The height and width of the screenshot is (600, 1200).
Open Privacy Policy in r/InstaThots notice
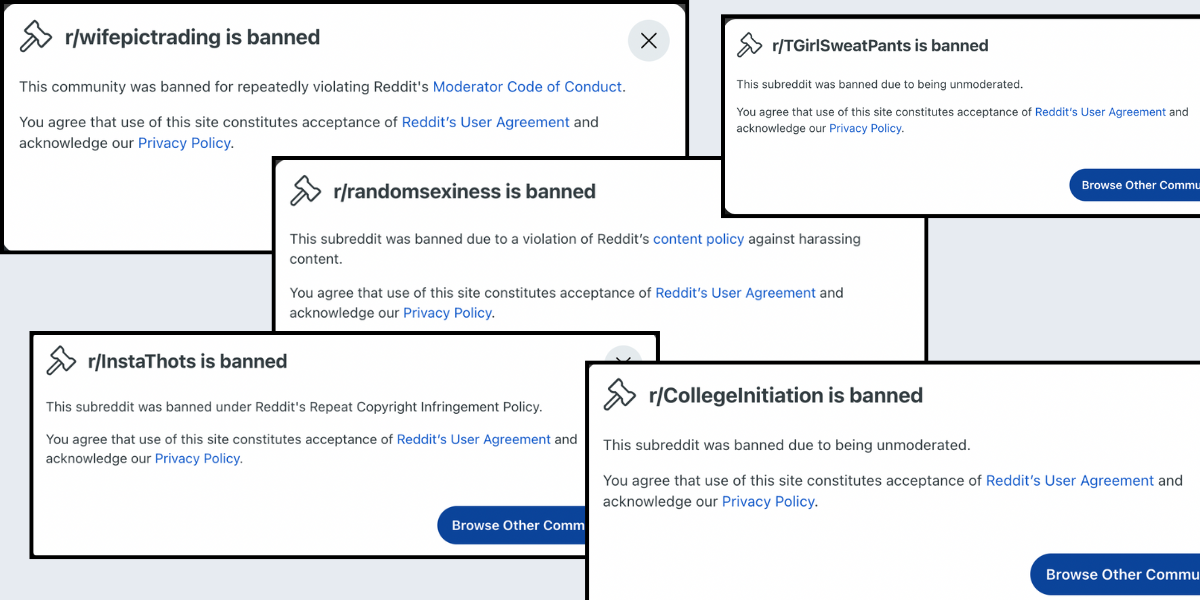198,458
